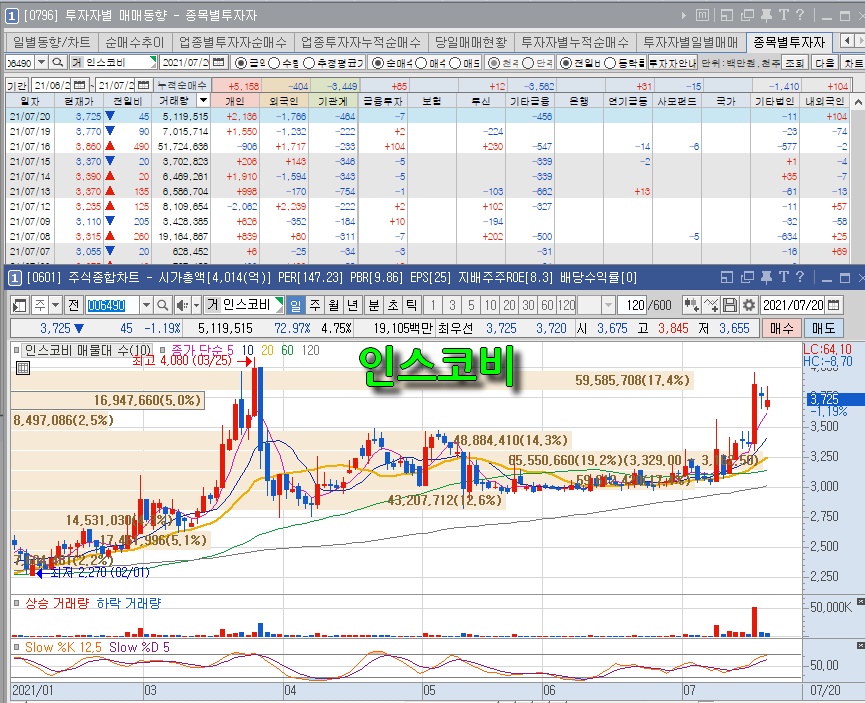Click the Slow %K indicator color square
The image size is (865, 703).
(x=16, y=647)
